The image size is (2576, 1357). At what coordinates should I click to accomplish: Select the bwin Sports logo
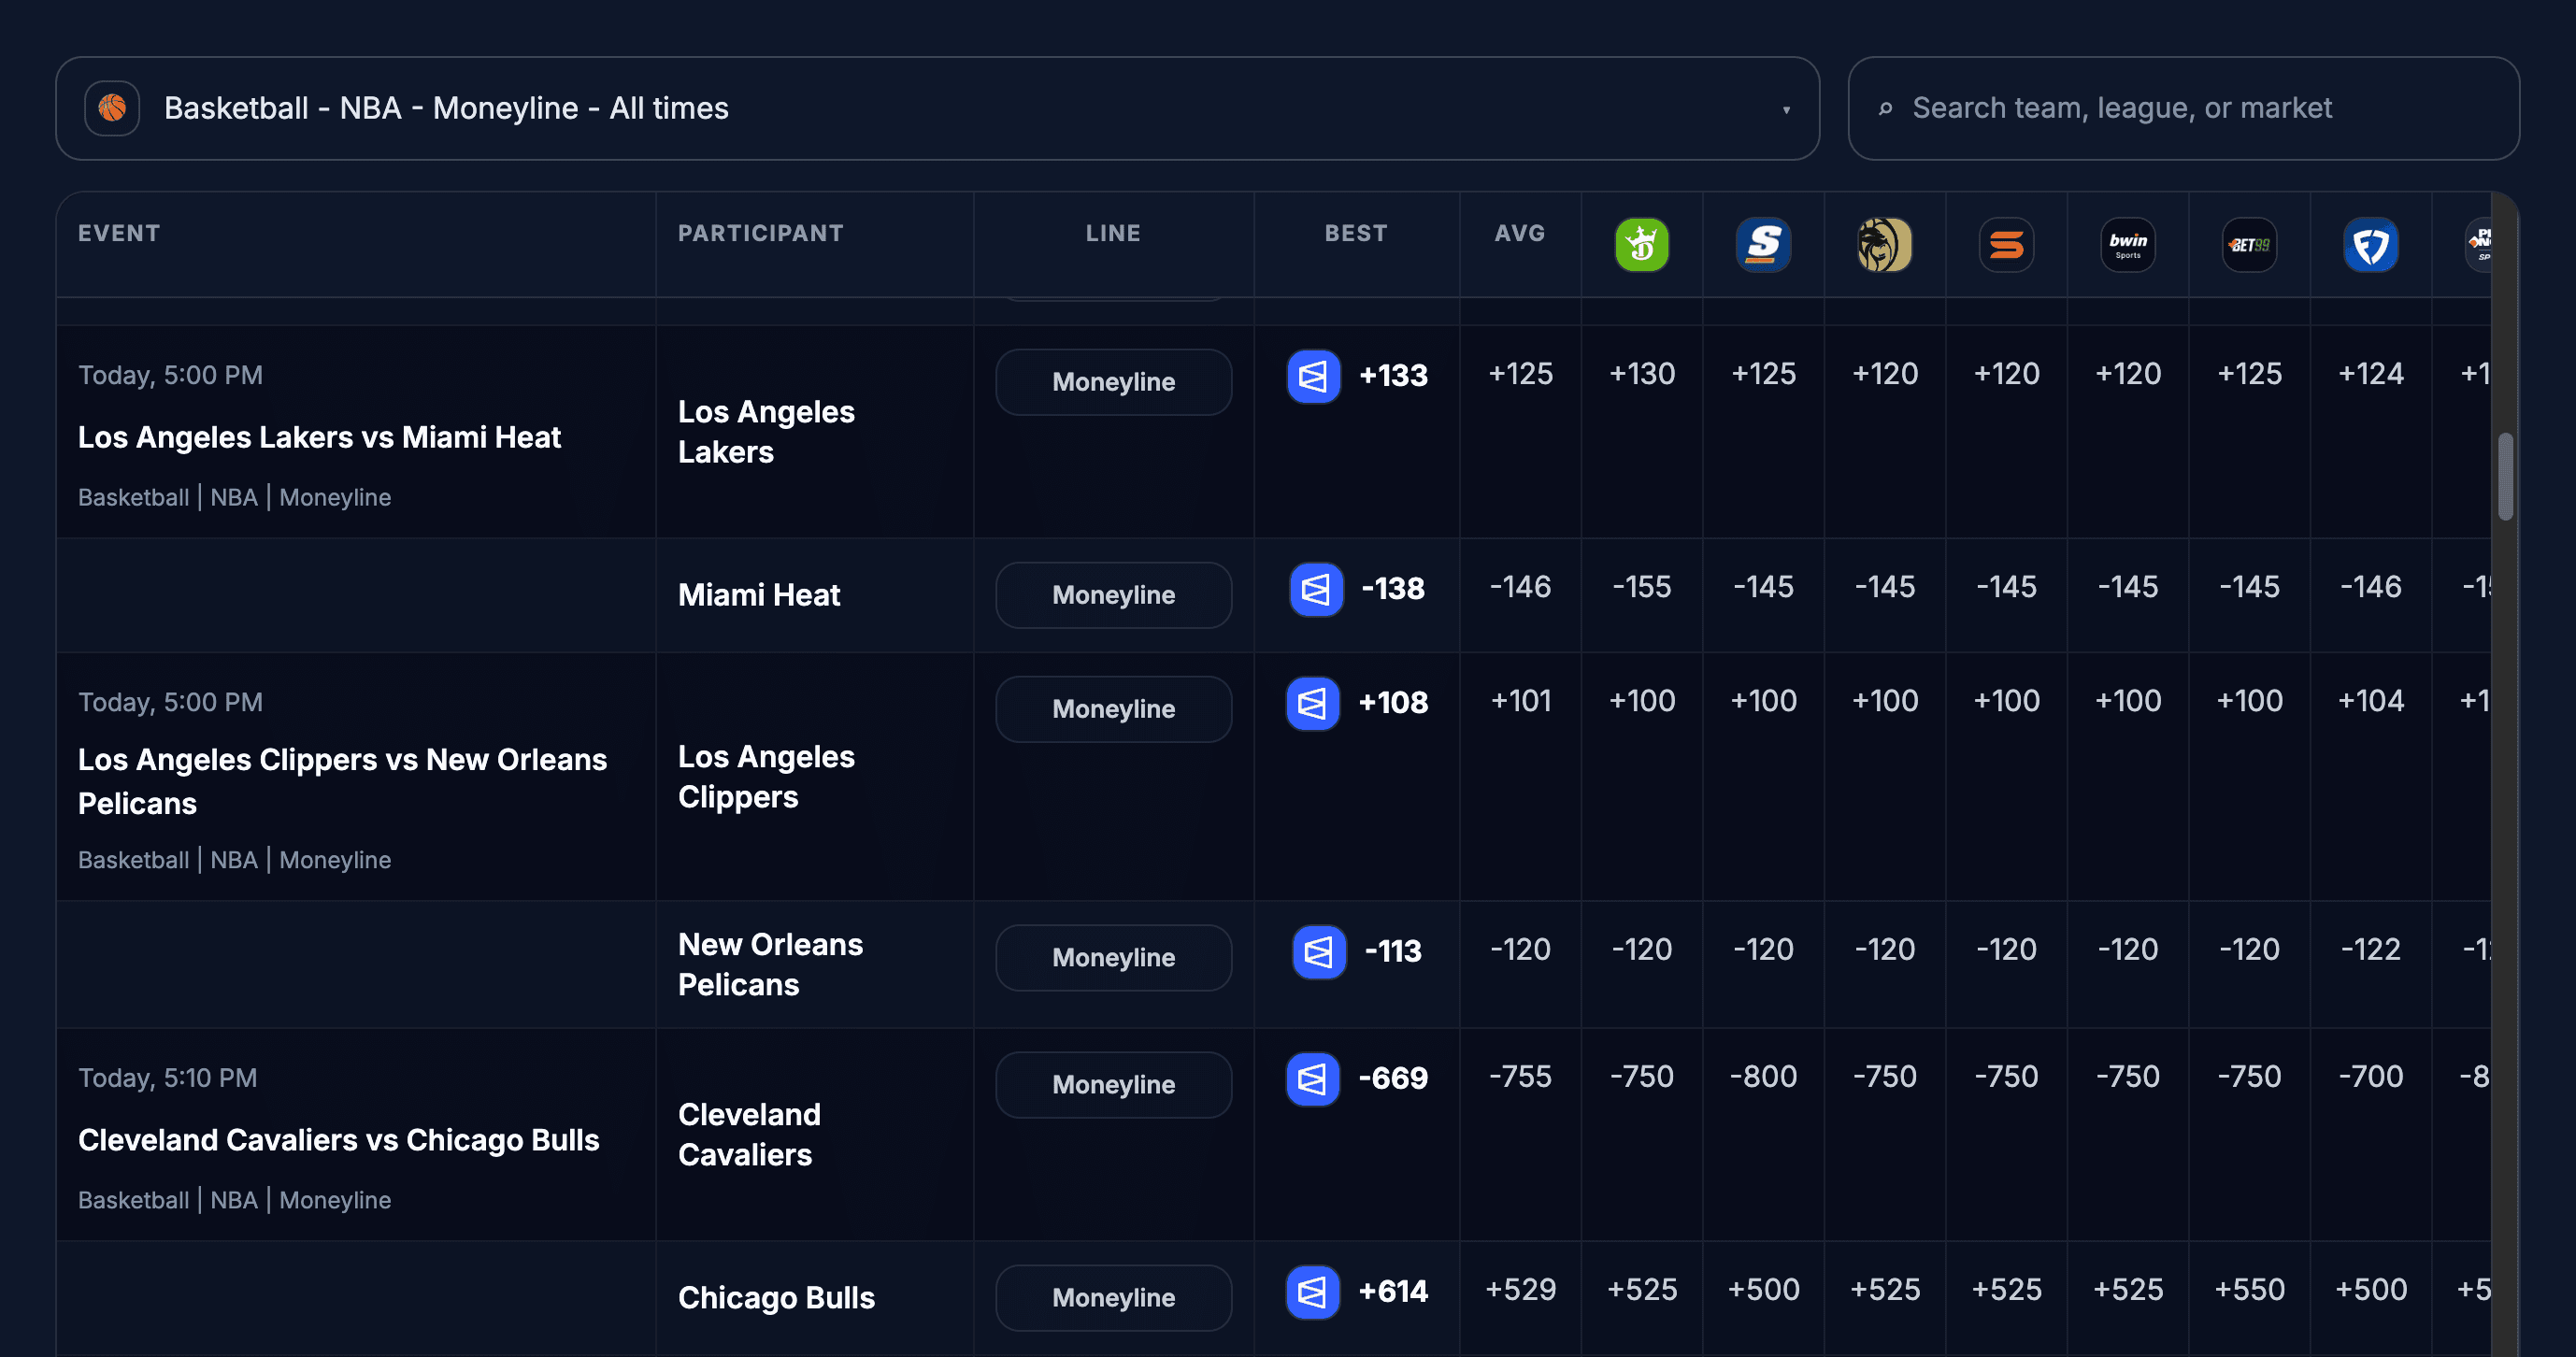(2129, 244)
